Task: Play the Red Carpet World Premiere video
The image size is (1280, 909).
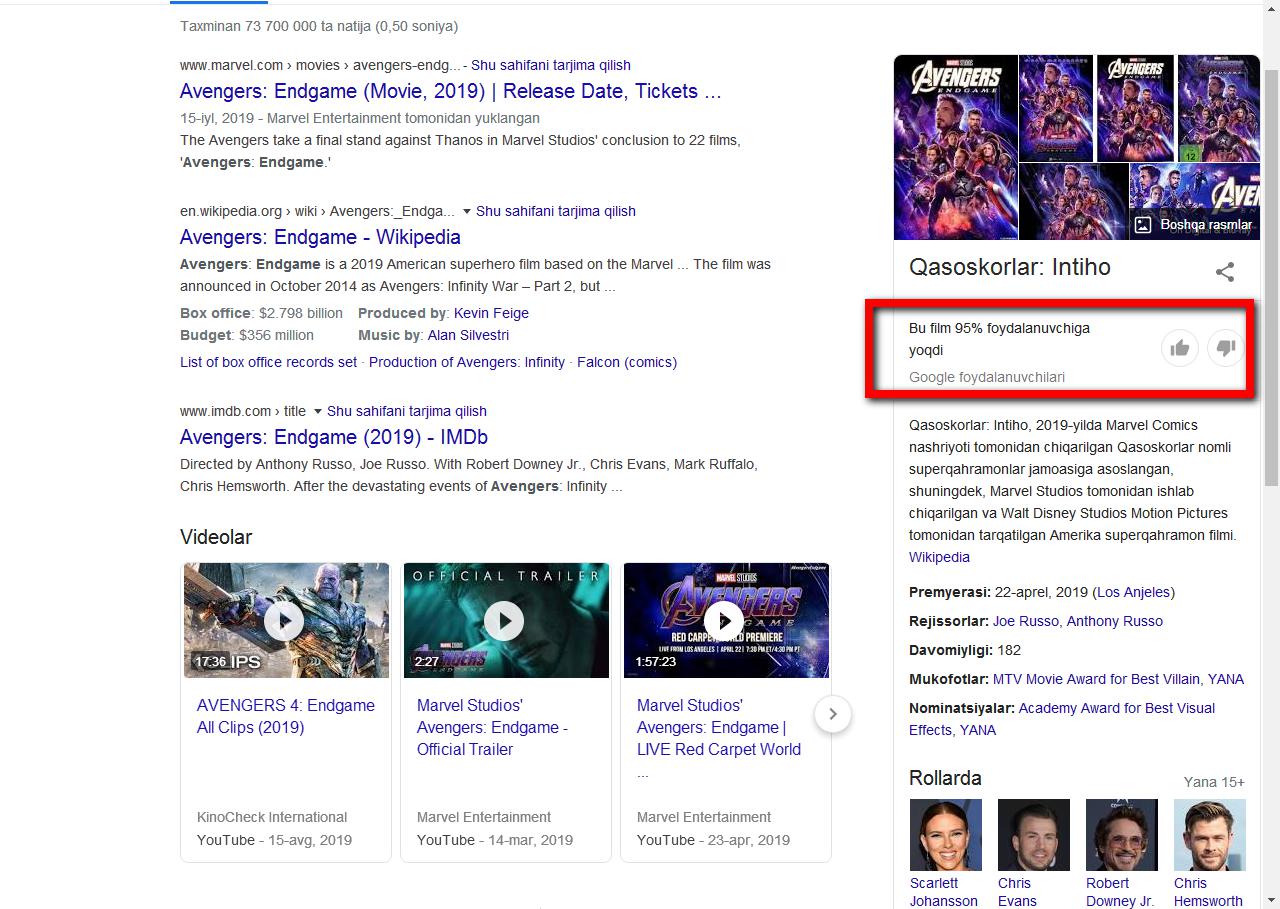Action: click(724, 621)
